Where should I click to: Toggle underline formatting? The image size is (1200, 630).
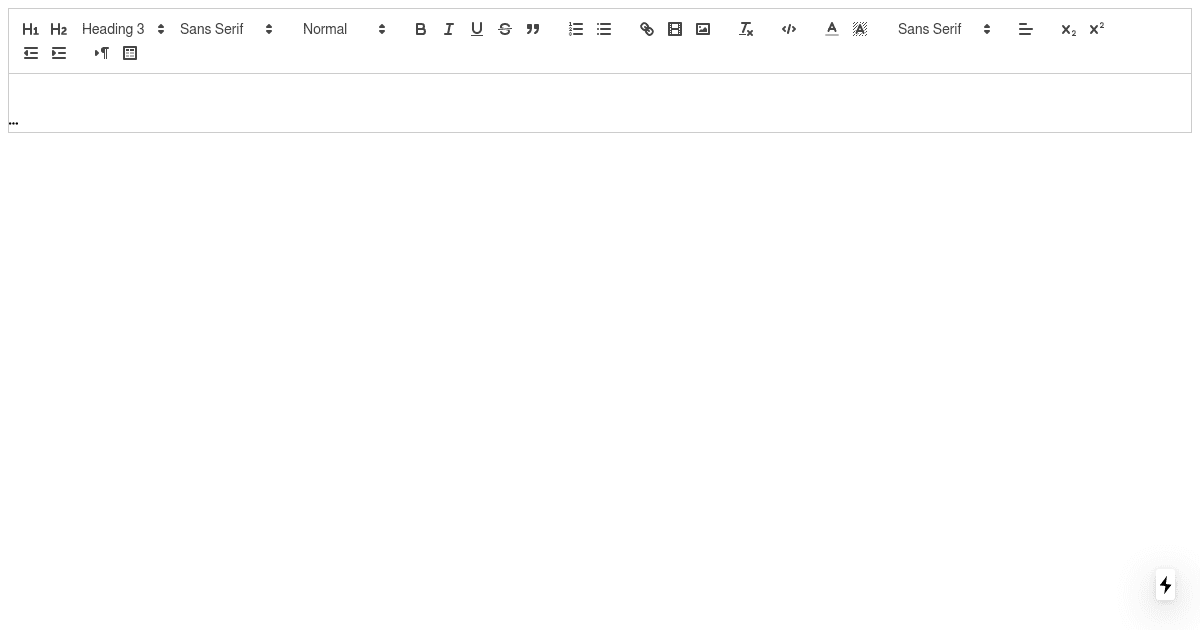point(477,29)
